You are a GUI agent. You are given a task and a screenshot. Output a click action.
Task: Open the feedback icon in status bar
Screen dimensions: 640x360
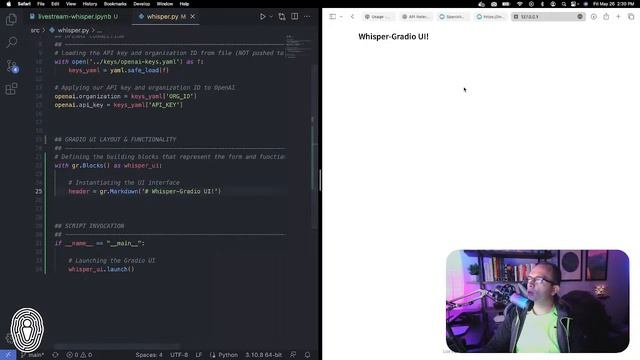(x=293, y=355)
